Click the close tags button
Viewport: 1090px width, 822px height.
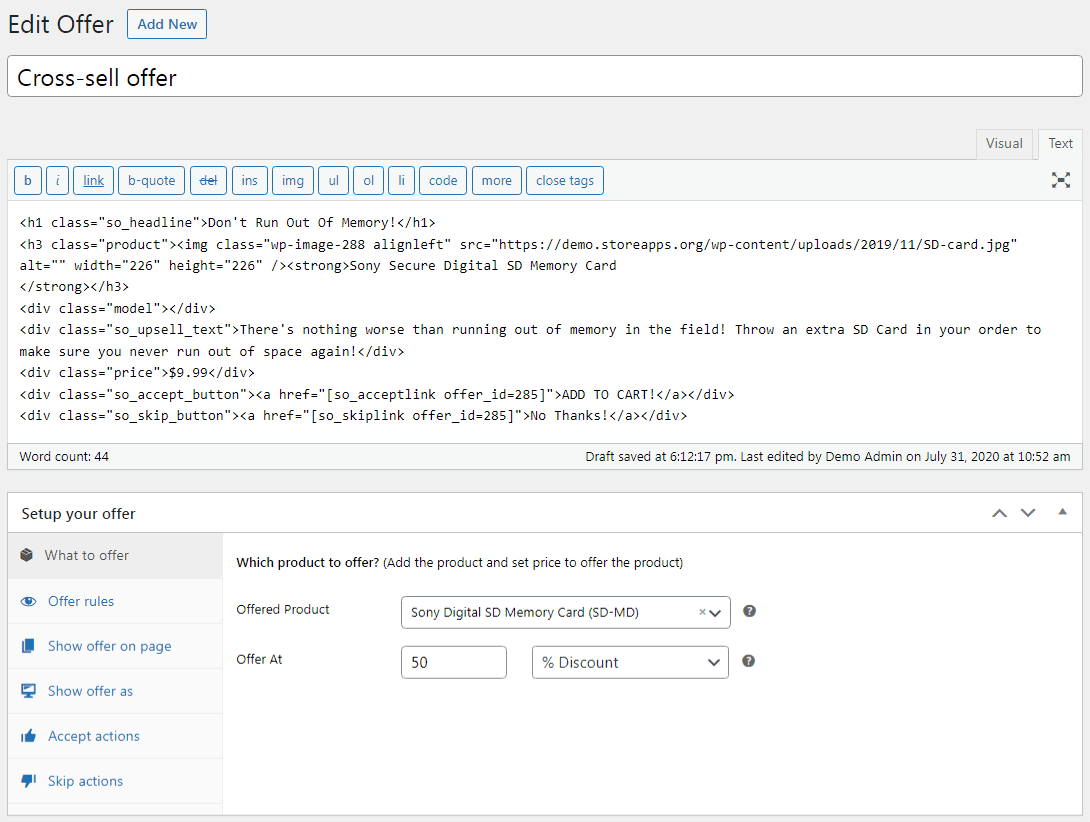[564, 181]
